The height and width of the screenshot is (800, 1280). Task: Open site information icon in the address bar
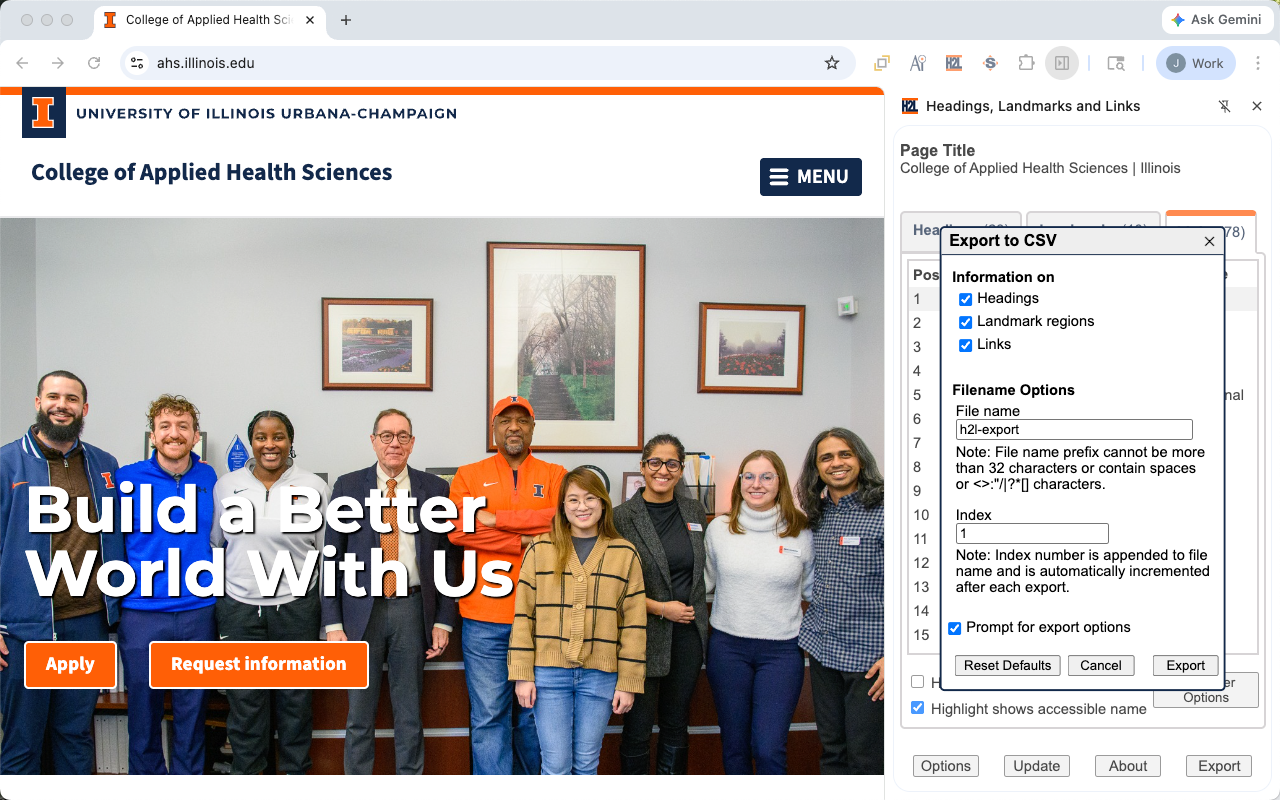(x=138, y=63)
